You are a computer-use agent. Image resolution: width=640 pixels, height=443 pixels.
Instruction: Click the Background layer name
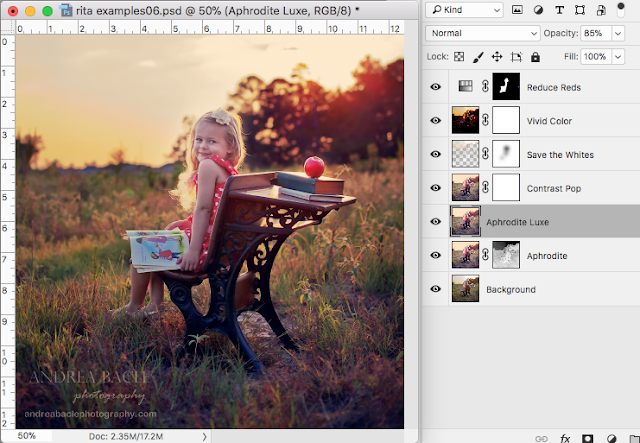coord(511,289)
